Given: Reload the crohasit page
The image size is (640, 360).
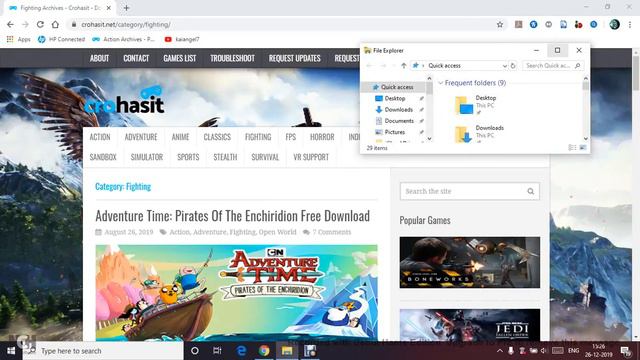Looking at the screenshot, I should click(40, 24).
